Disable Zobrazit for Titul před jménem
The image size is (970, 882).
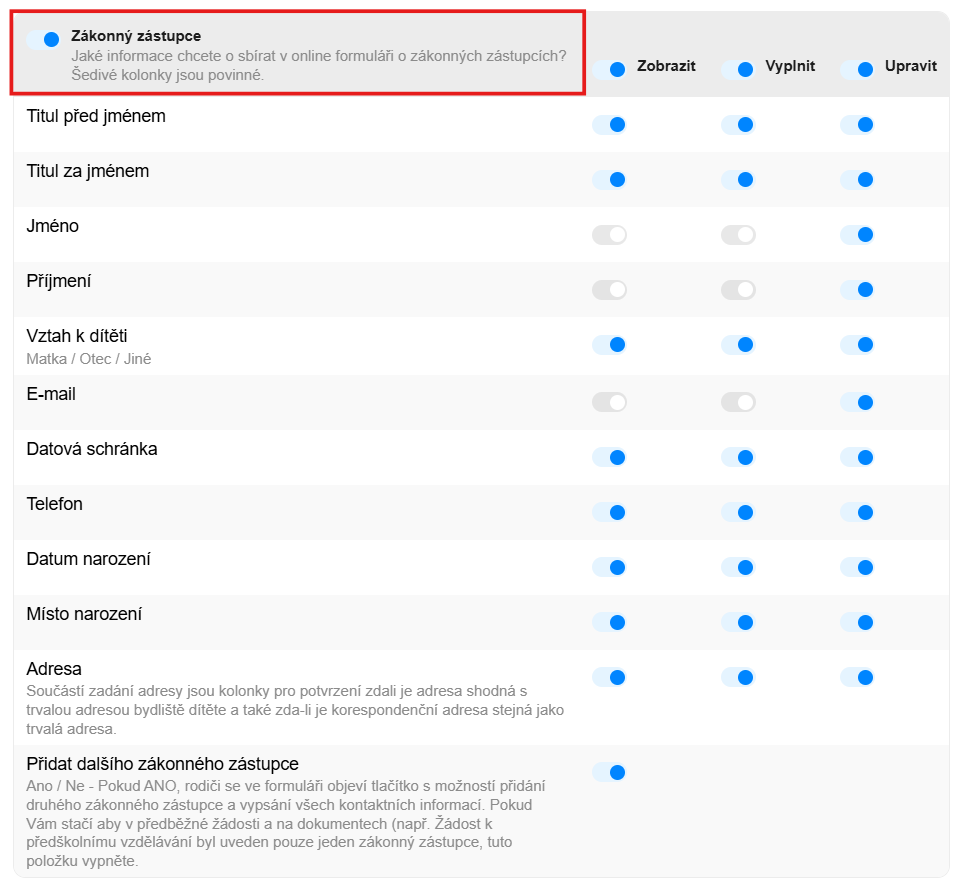click(x=609, y=124)
